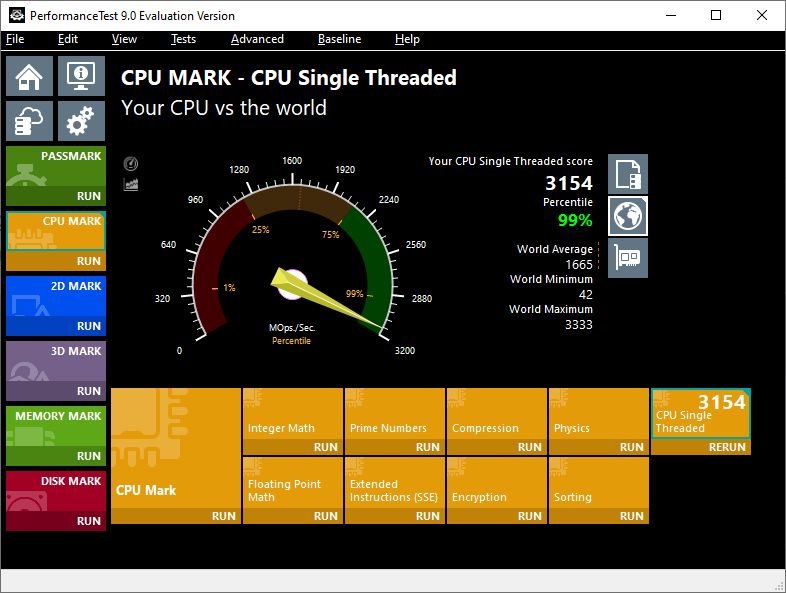This screenshot has width=786, height=593.
Task: Click the World Minimum value 42
Action: pos(585,295)
